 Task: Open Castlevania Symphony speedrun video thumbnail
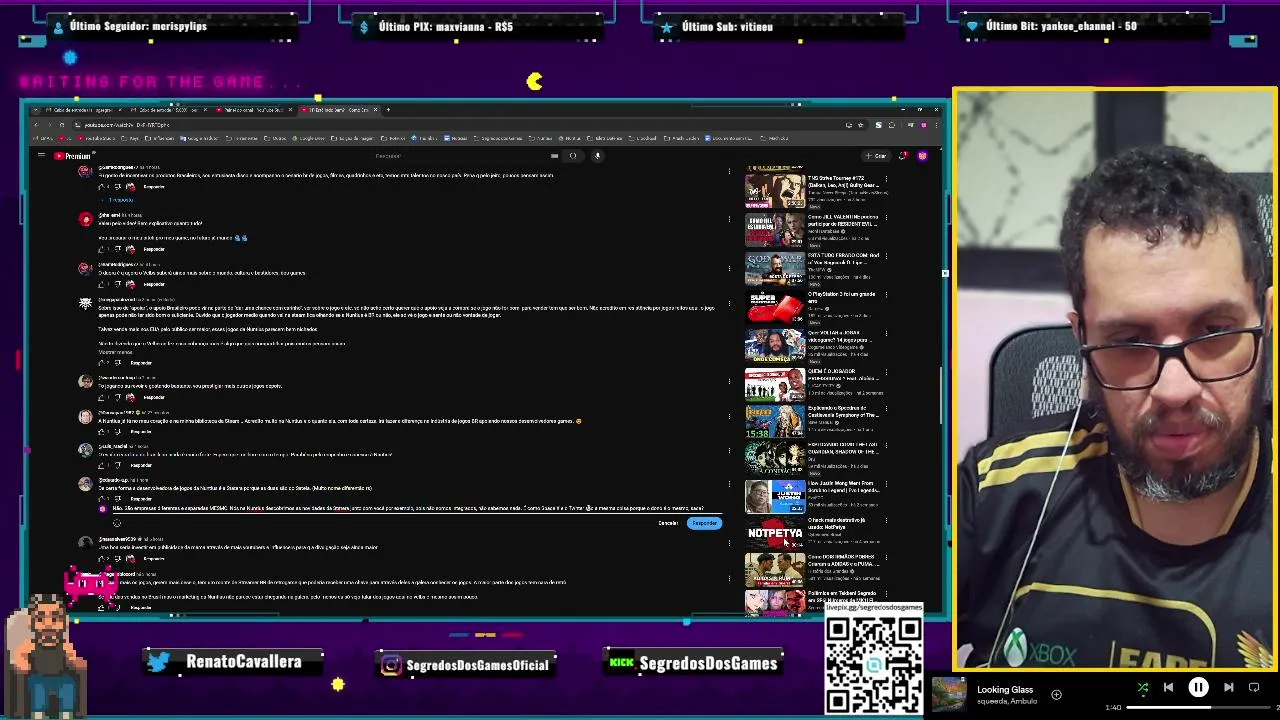pos(774,419)
